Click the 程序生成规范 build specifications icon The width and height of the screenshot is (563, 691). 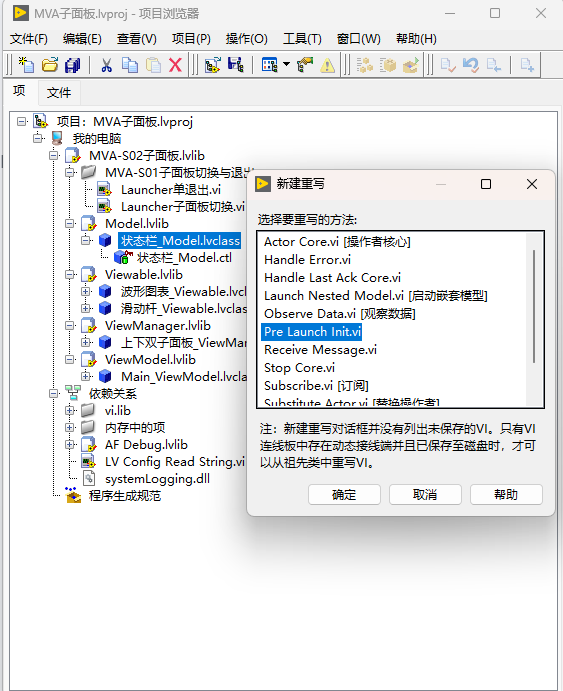click(73, 495)
